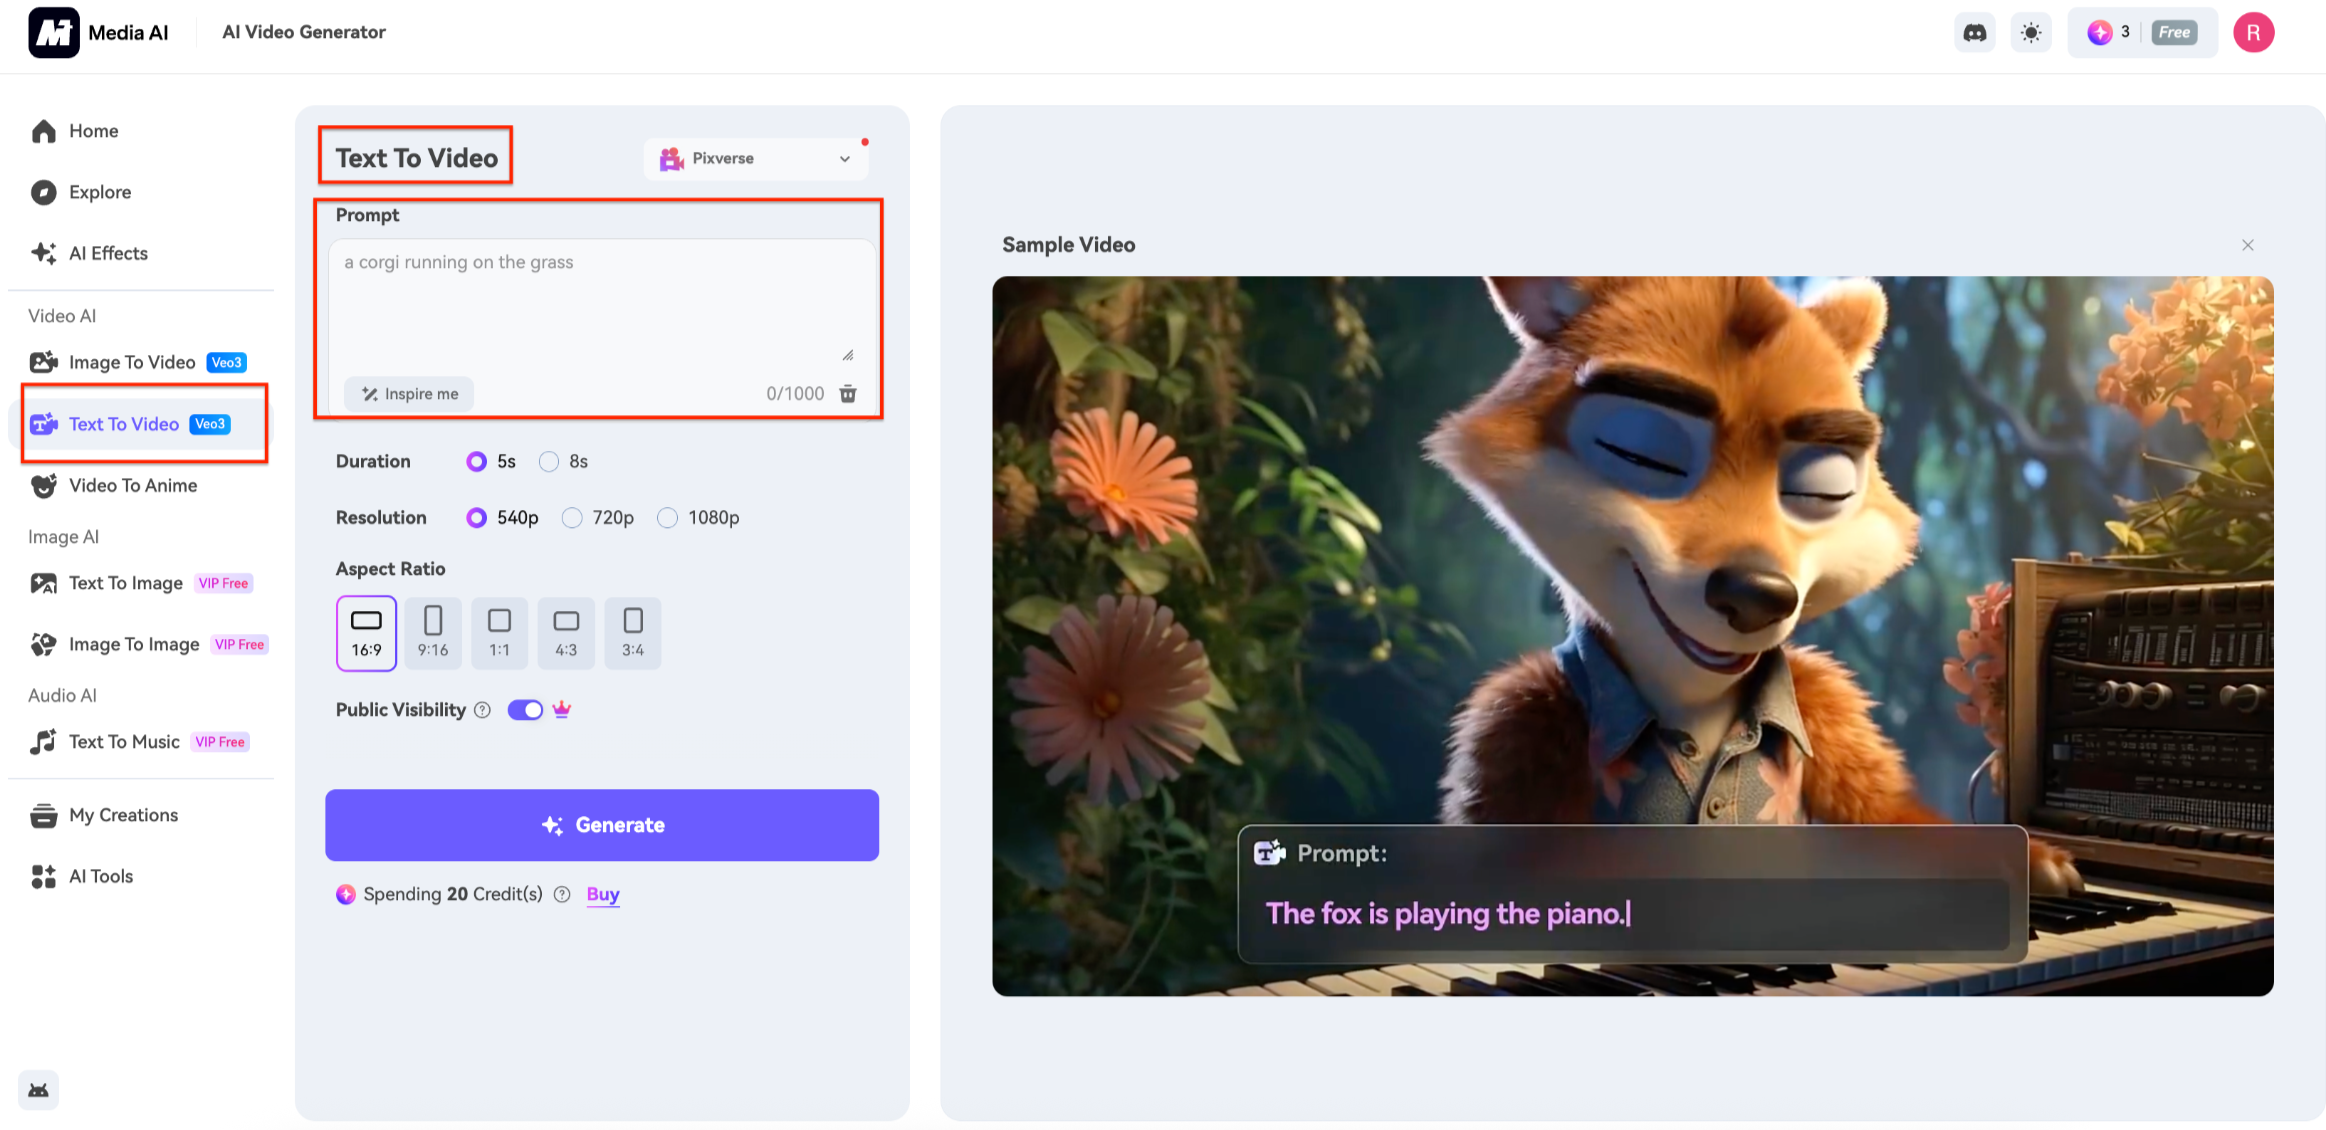2326x1130 pixels.
Task: Turn off the Public Visibility switch
Action: point(525,710)
